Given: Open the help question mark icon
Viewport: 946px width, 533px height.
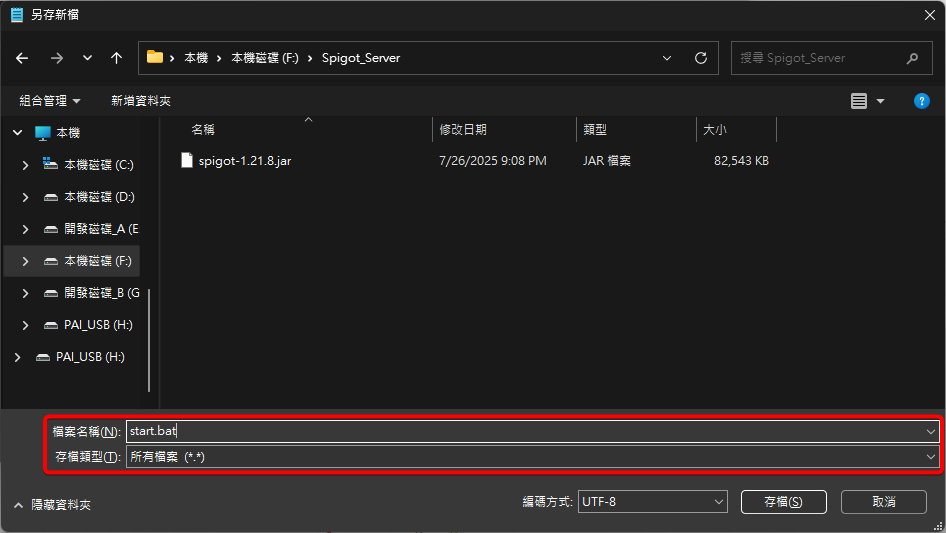Looking at the screenshot, I should coord(922,101).
